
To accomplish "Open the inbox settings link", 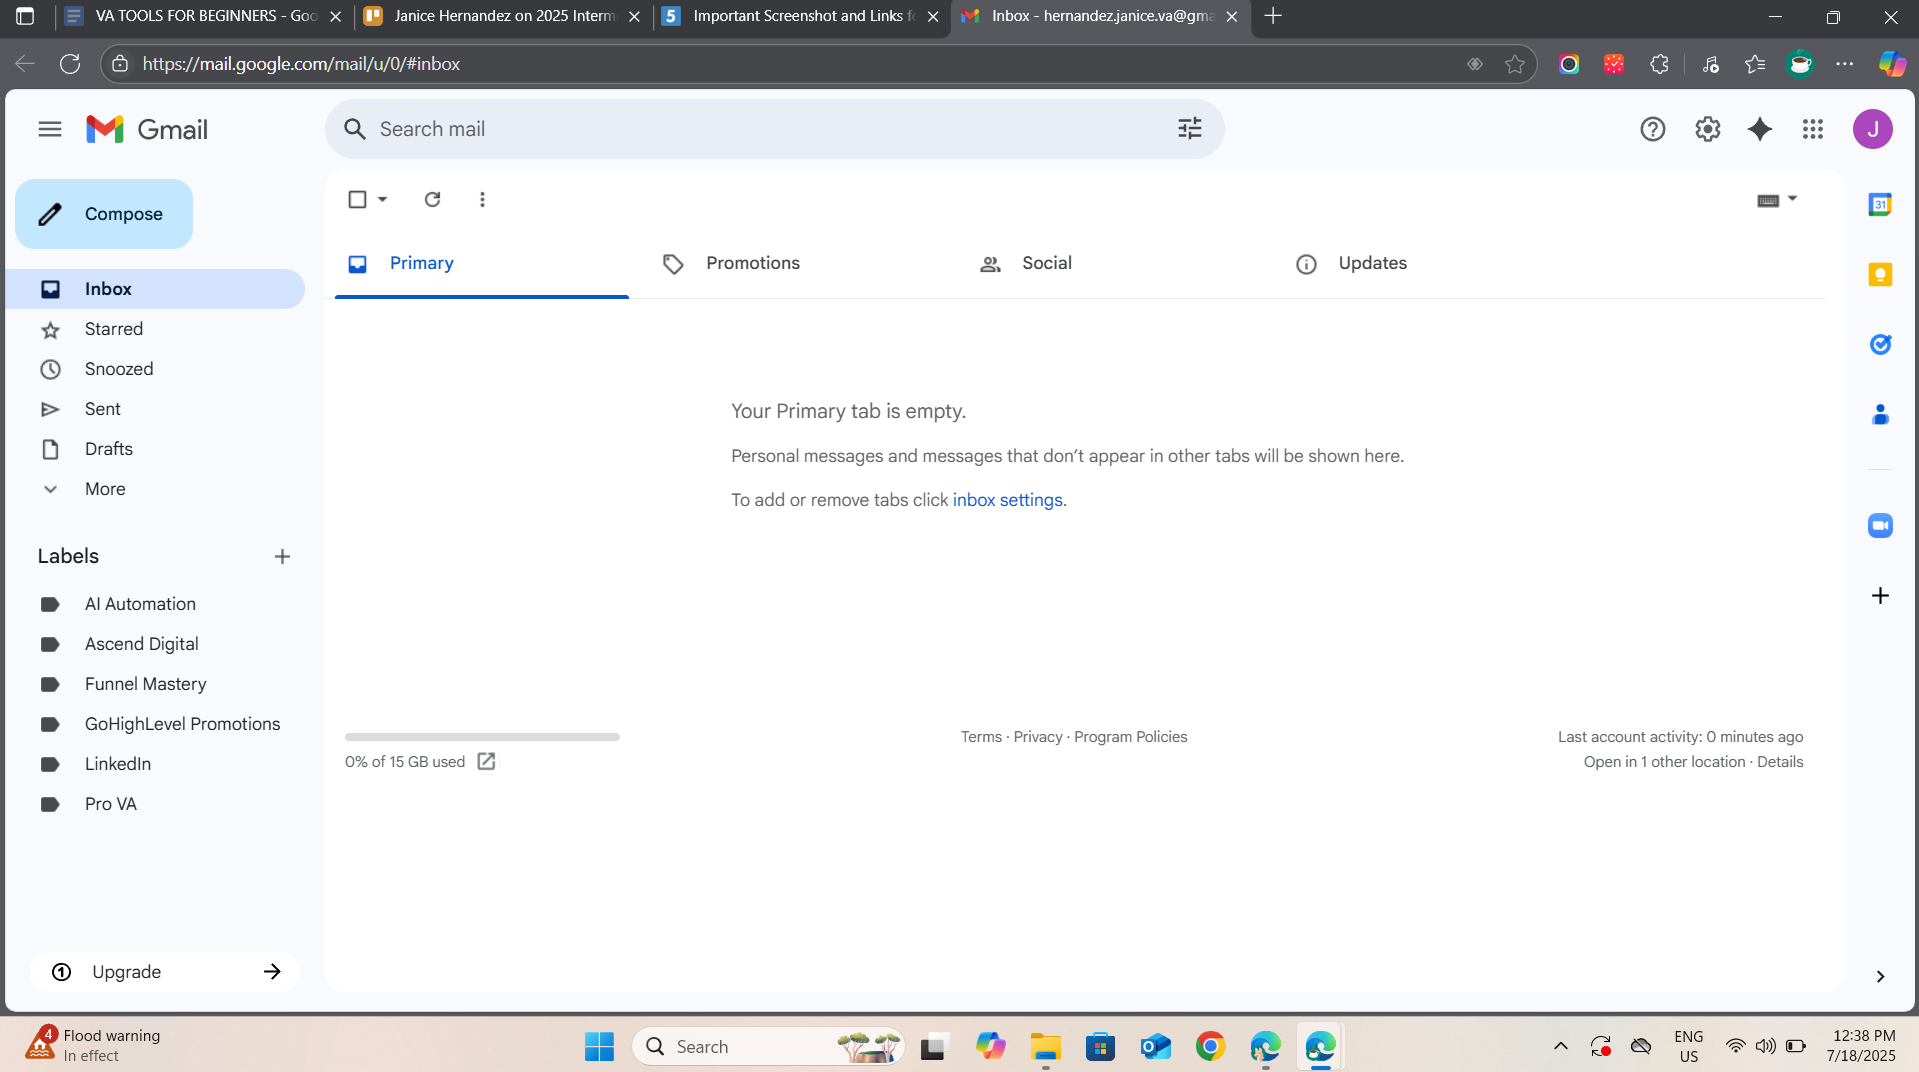I will click(1007, 500).
